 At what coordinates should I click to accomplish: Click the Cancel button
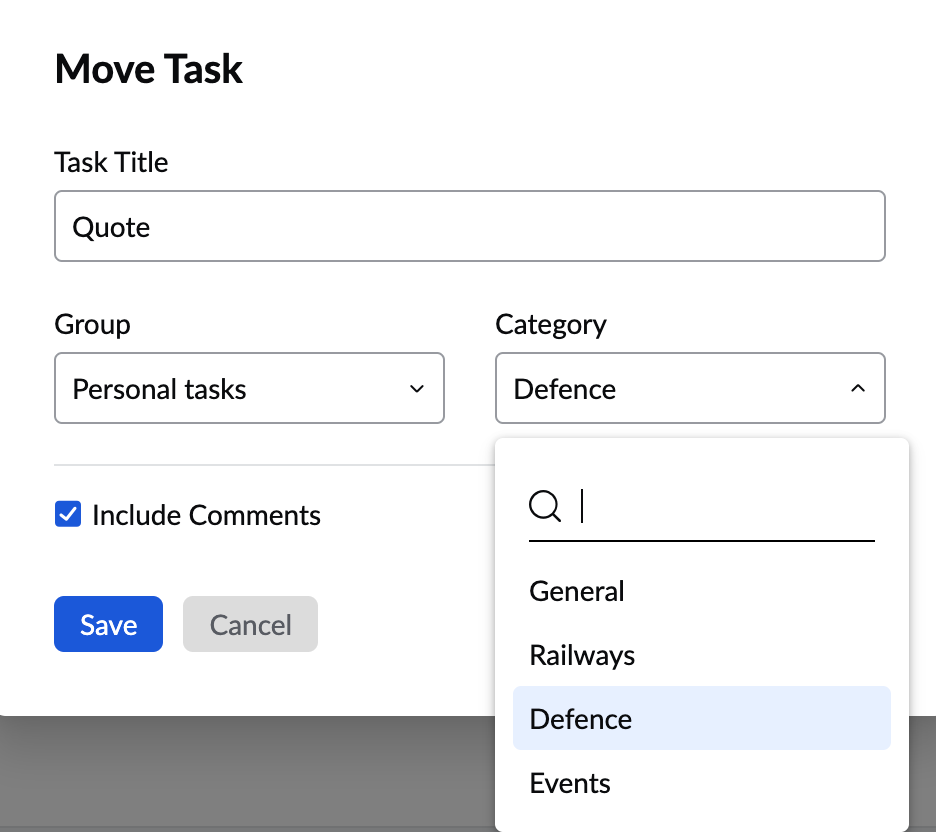click(x=250, y=624)
